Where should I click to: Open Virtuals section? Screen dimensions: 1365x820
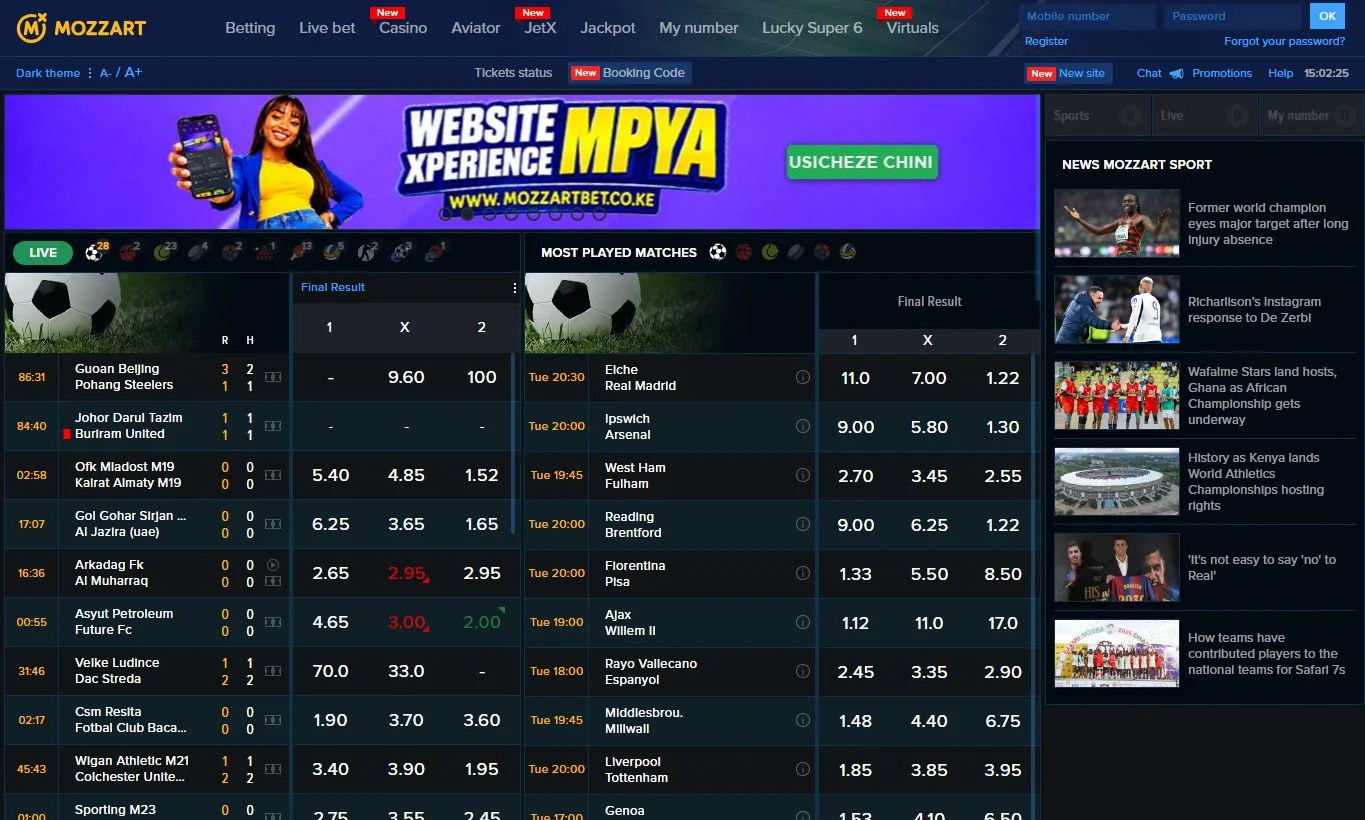pyautogui.click(x=913, y=28)
